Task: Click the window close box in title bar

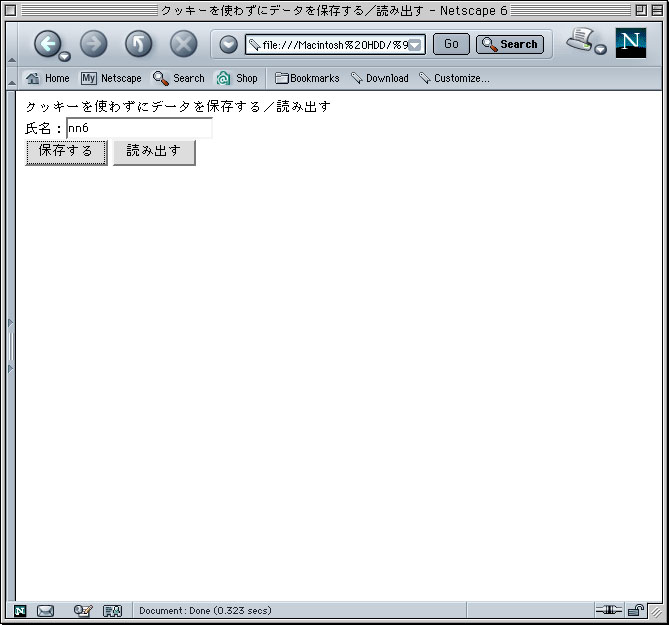Action: point(11,10)
